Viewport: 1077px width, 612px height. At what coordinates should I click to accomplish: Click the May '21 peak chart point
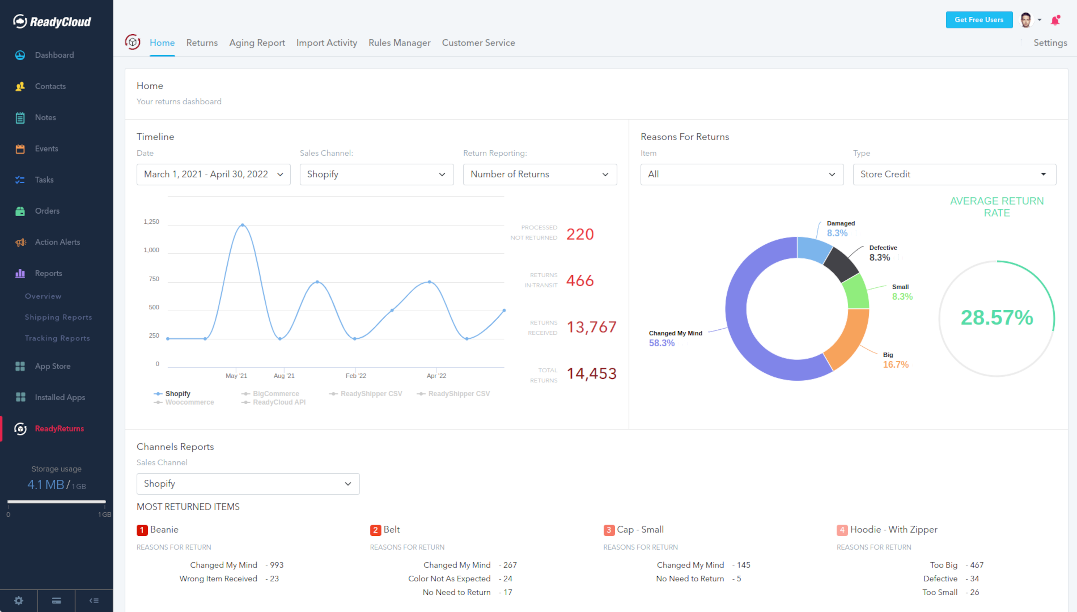[x=242, y=225]
